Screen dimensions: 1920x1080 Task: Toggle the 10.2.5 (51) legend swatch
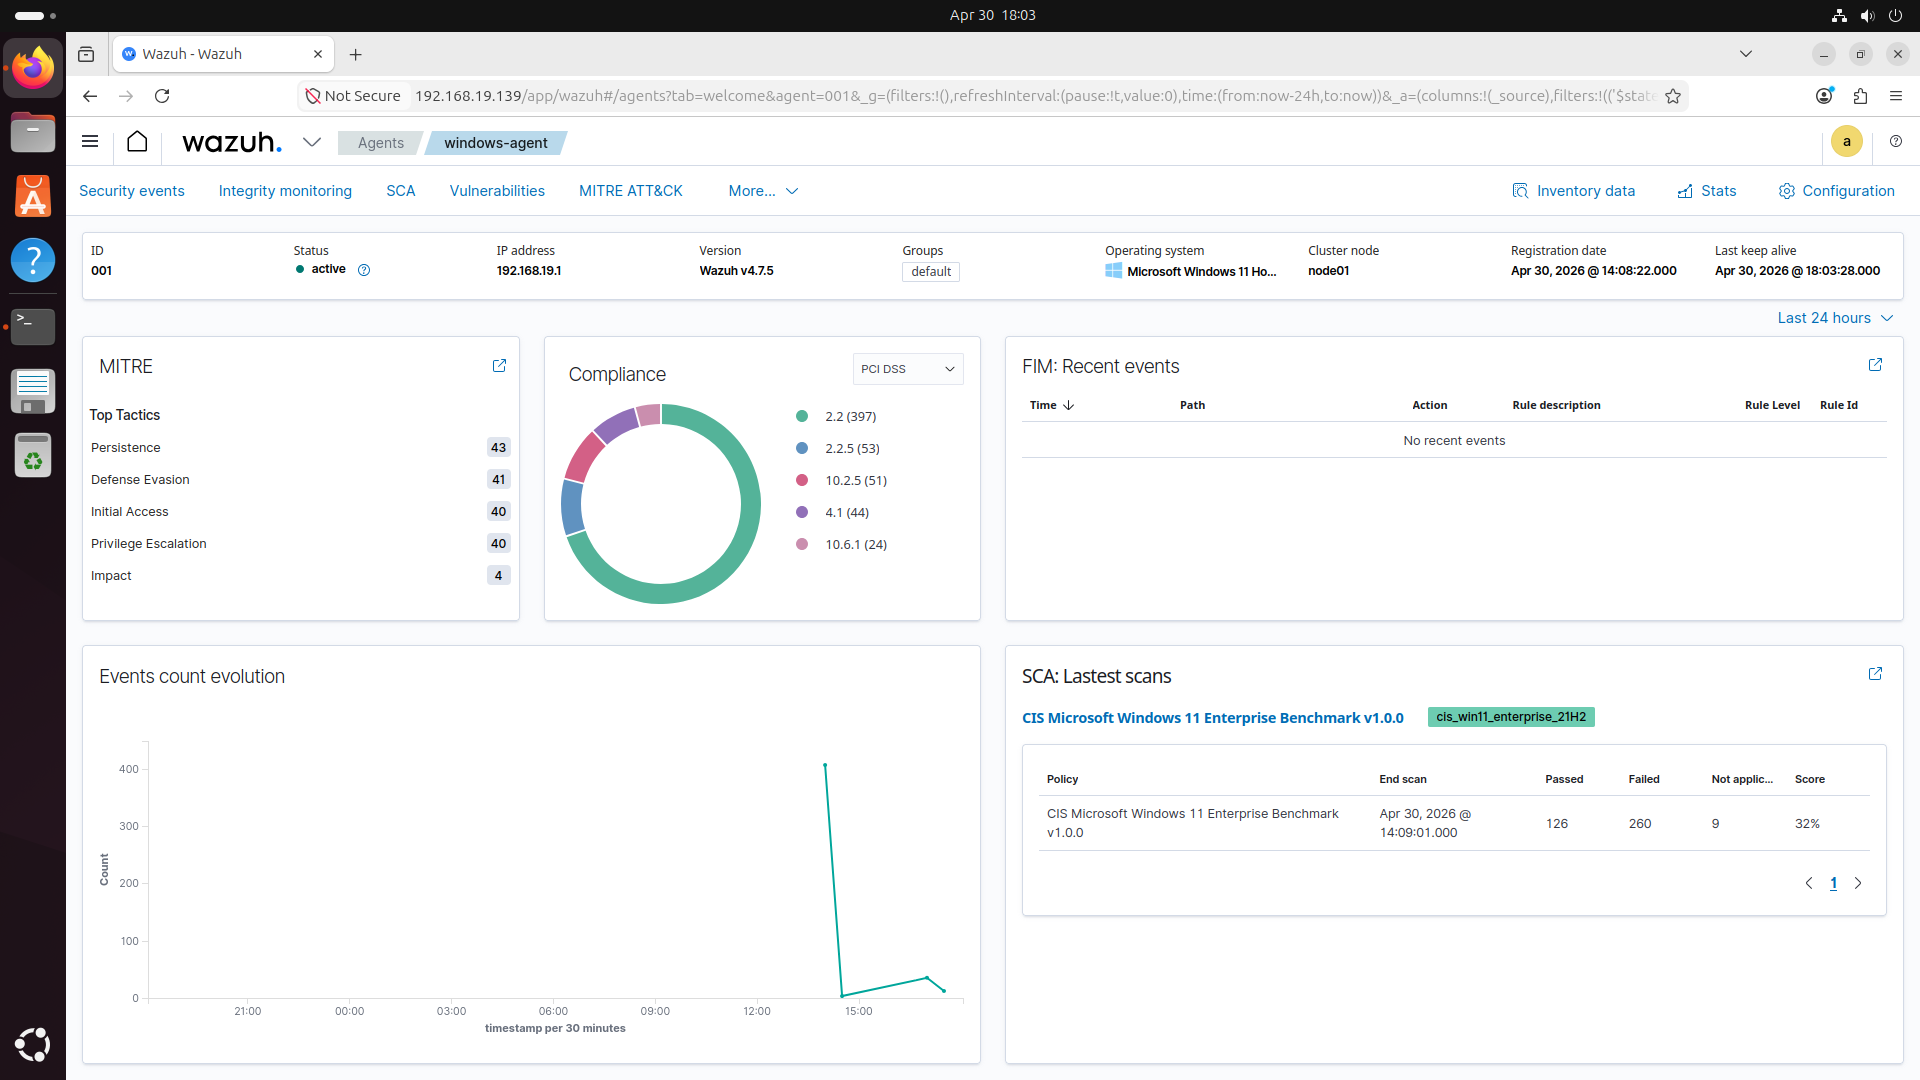801,480
